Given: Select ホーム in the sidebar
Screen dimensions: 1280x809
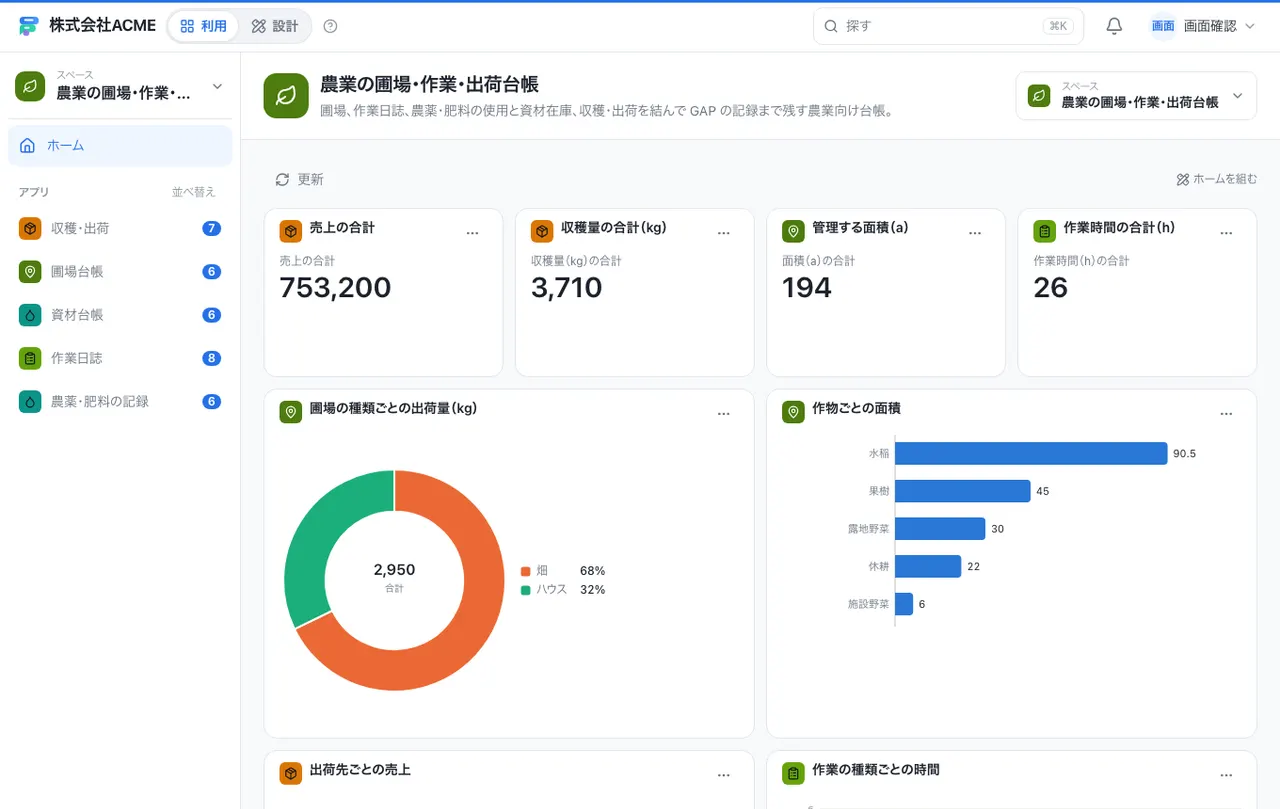Looking at the screenshot, I should (120, 146).
